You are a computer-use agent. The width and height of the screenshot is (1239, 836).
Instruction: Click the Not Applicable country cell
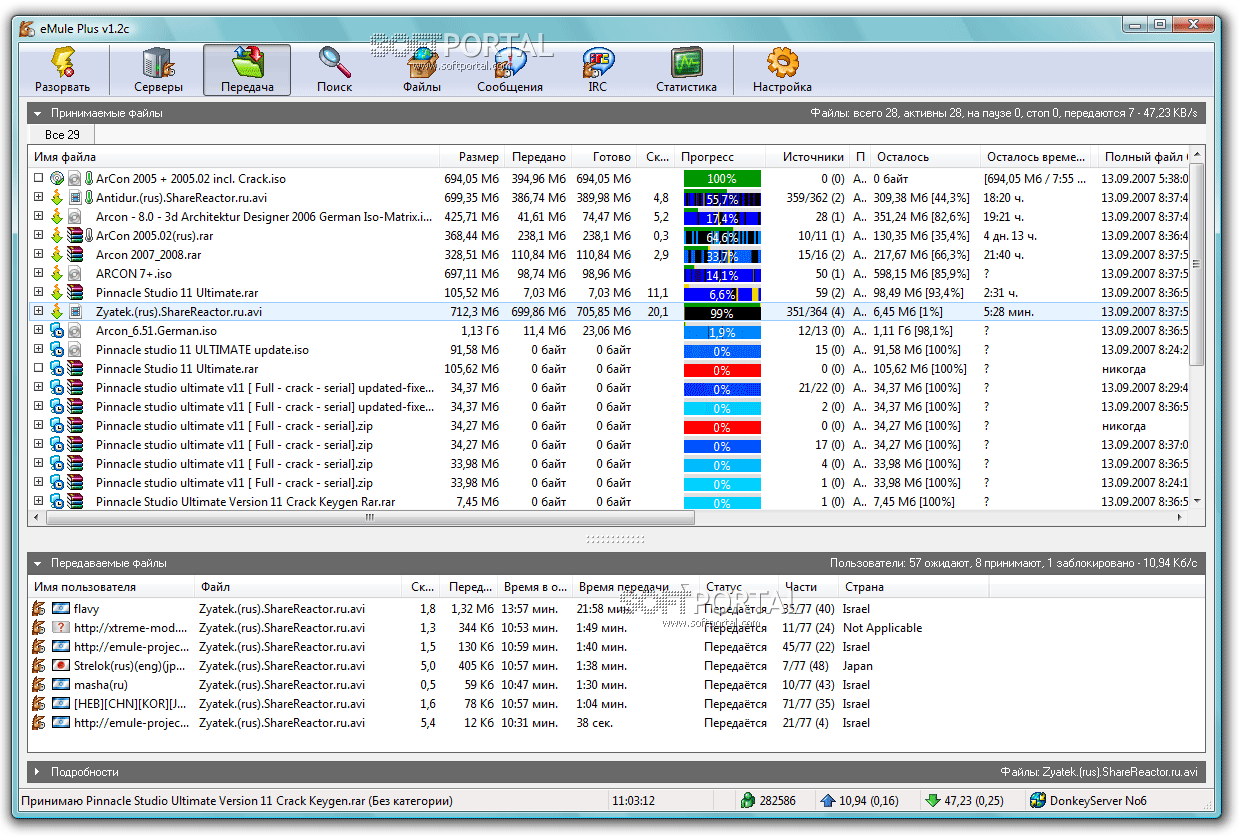coord(883,628)
